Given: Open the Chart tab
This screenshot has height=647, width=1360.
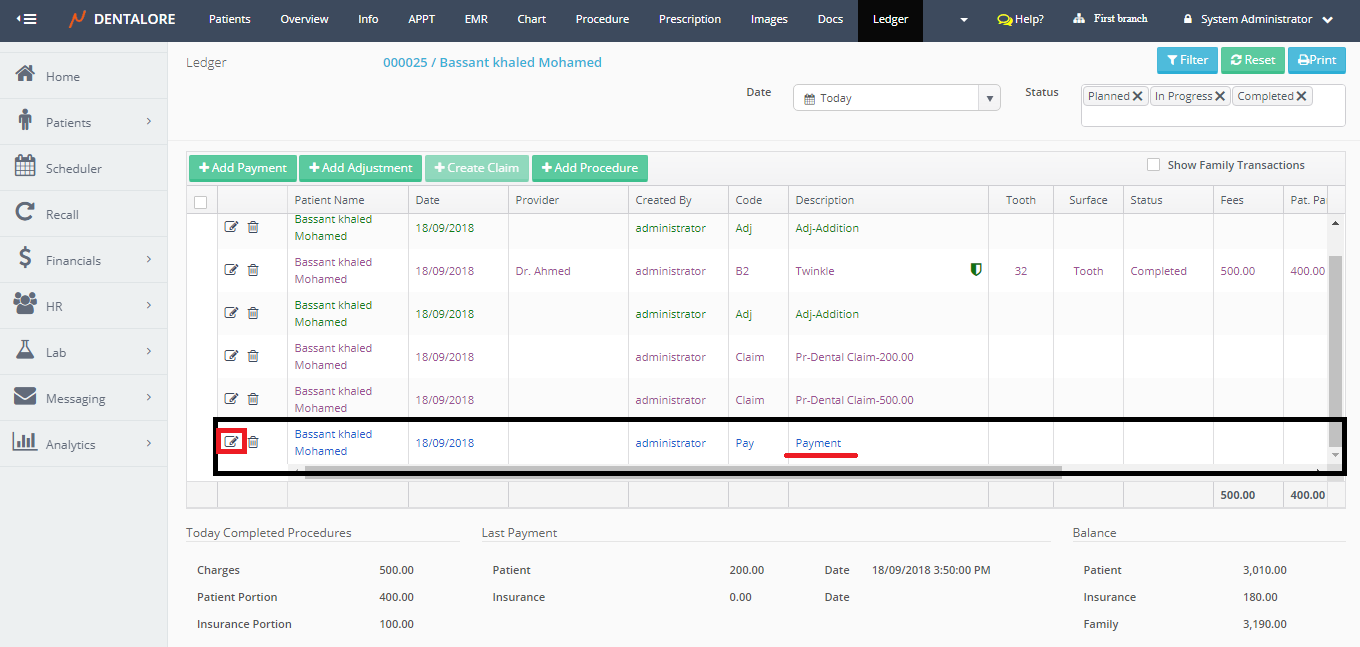Looking at the screenshot, I should click(x=531, y=20).
